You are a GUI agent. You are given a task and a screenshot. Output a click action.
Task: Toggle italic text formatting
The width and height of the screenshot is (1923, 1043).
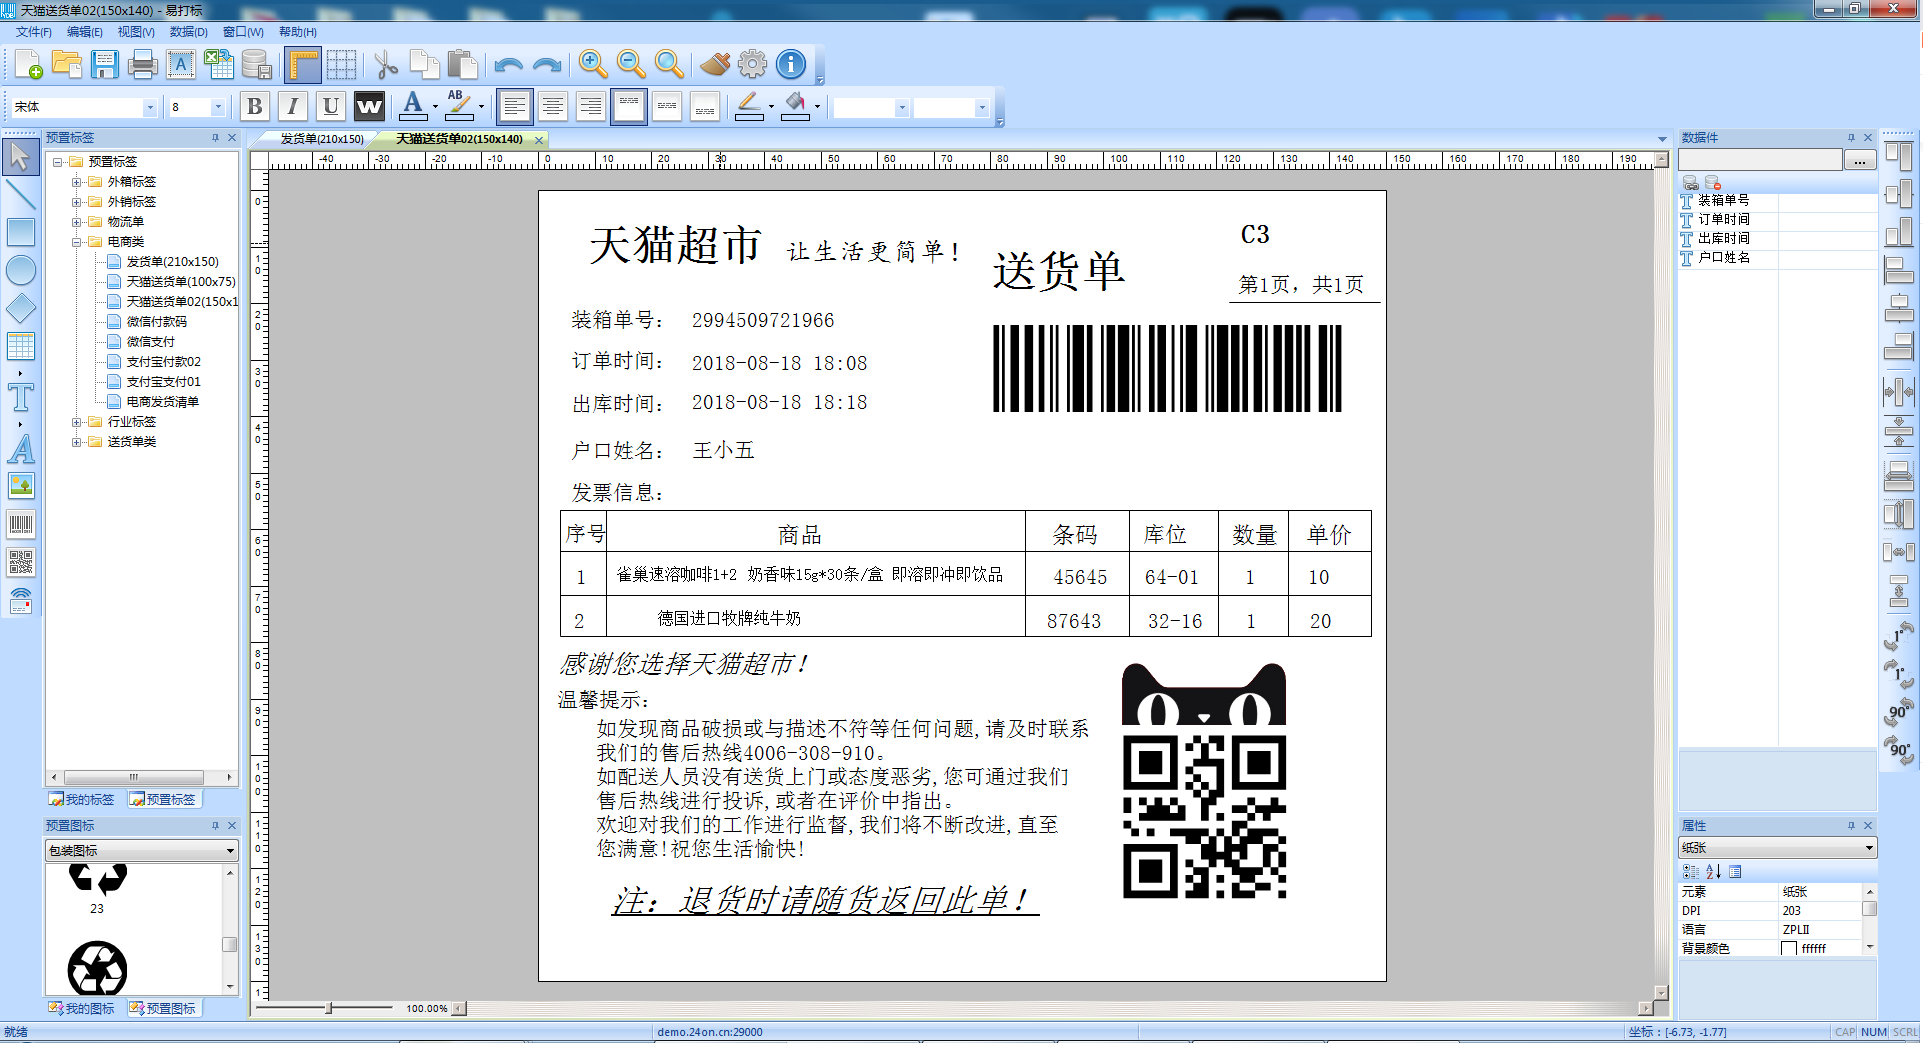click(x=292, y=106)
